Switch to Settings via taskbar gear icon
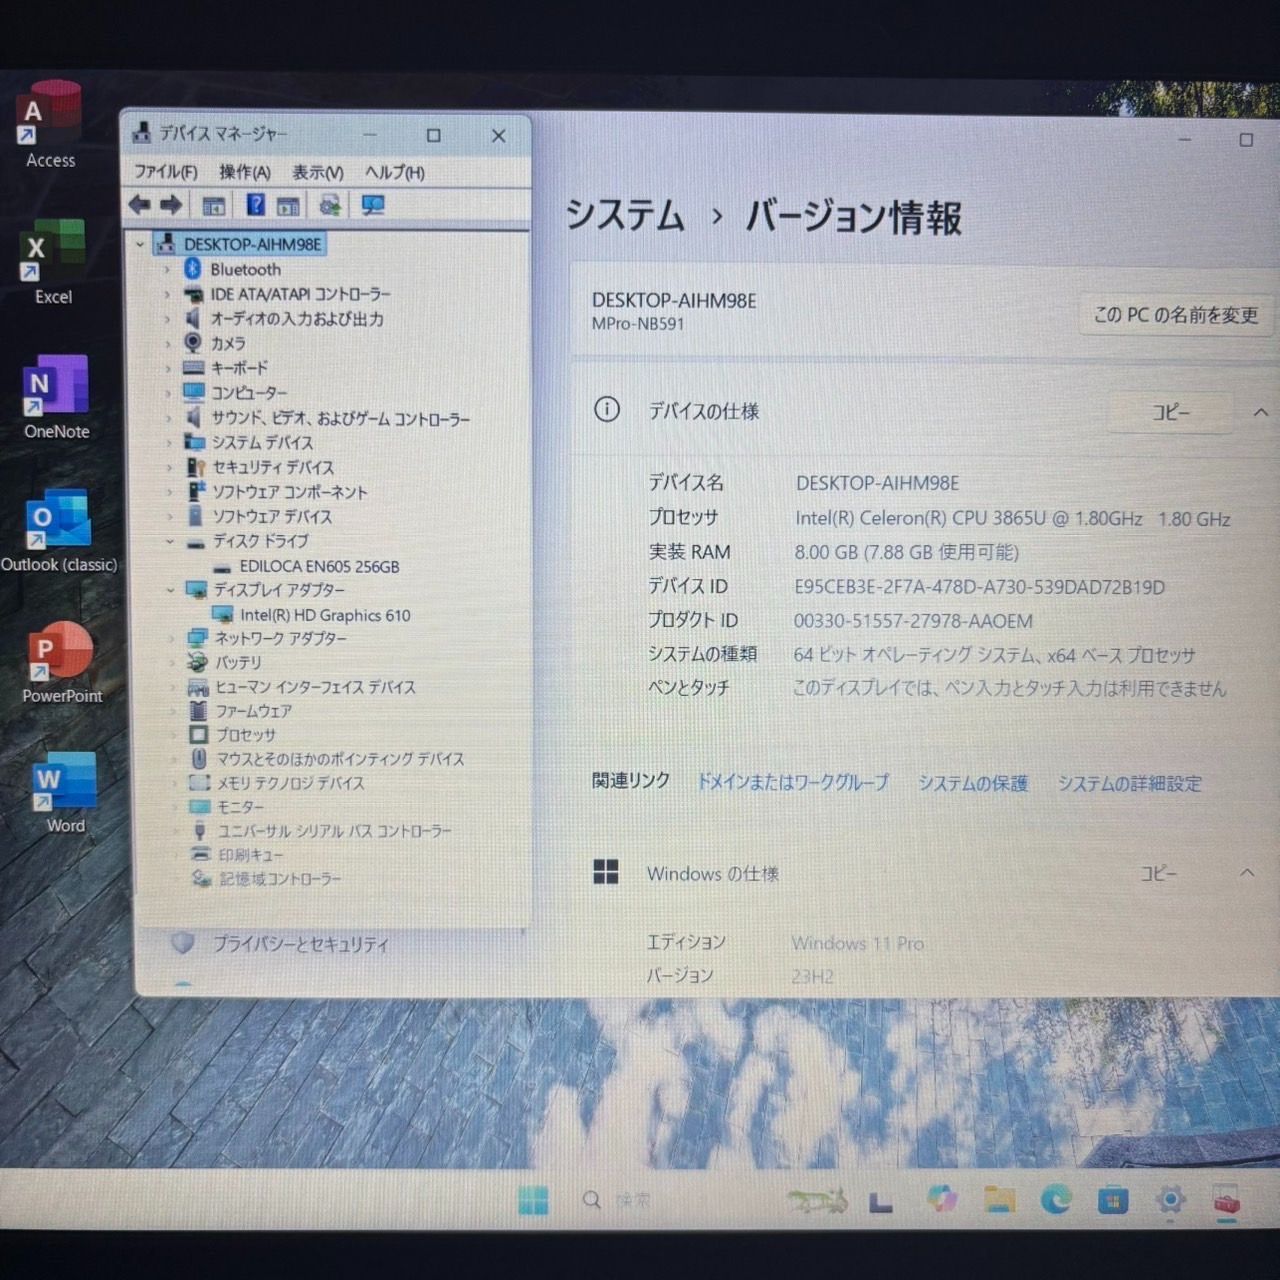This screenshot has height=1280, width=1280. [x=1170, y=1199]
